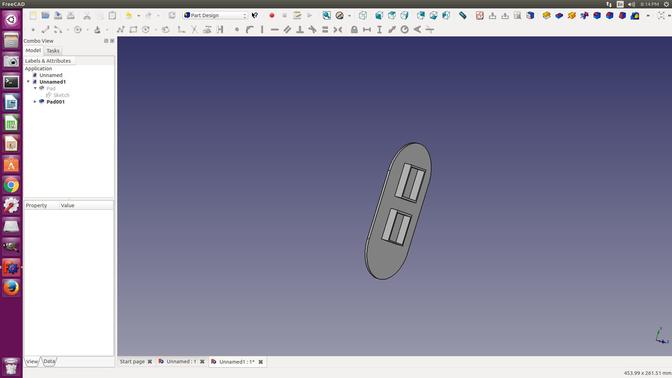Click the symmetric constraint icon
Viewport: 672px width, 378px height.
pos(338,30)
